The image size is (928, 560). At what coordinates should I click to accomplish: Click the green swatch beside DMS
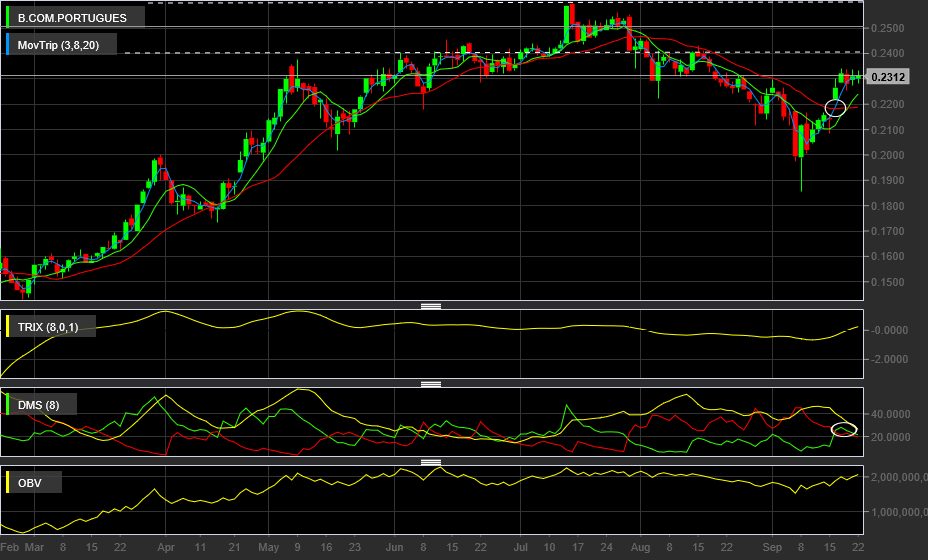[7, 404]
